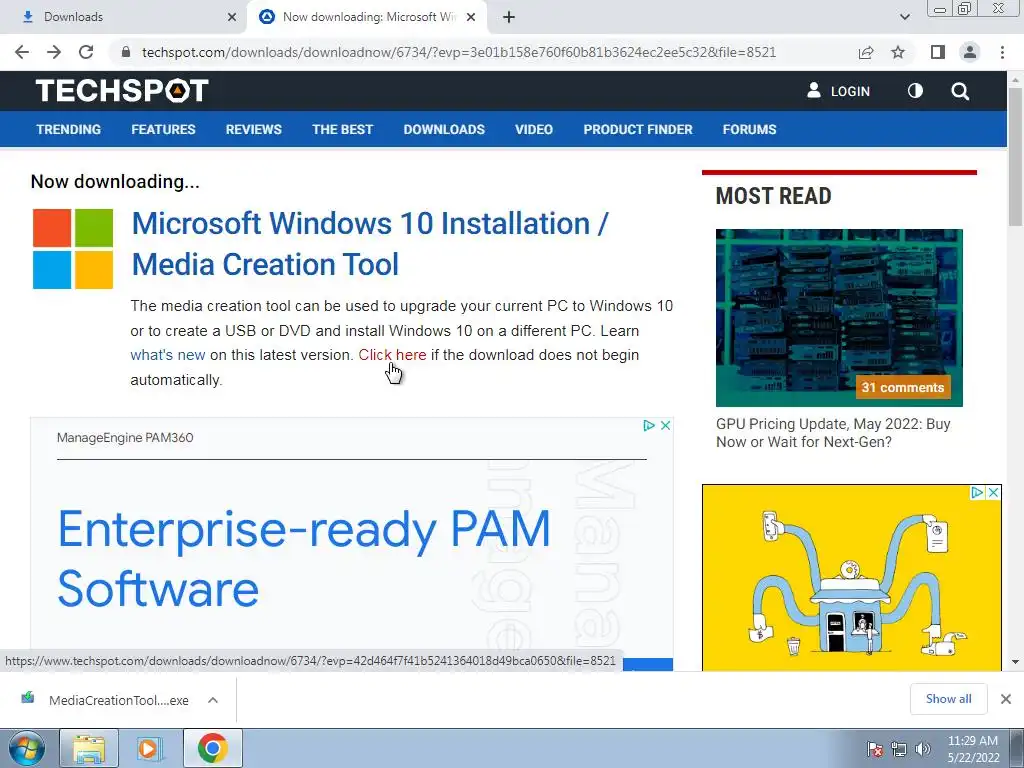The height and width of the screenshot is (768, 1024).
Task: Click AdChoices icon on yellow ad
Action: [977, 492]
